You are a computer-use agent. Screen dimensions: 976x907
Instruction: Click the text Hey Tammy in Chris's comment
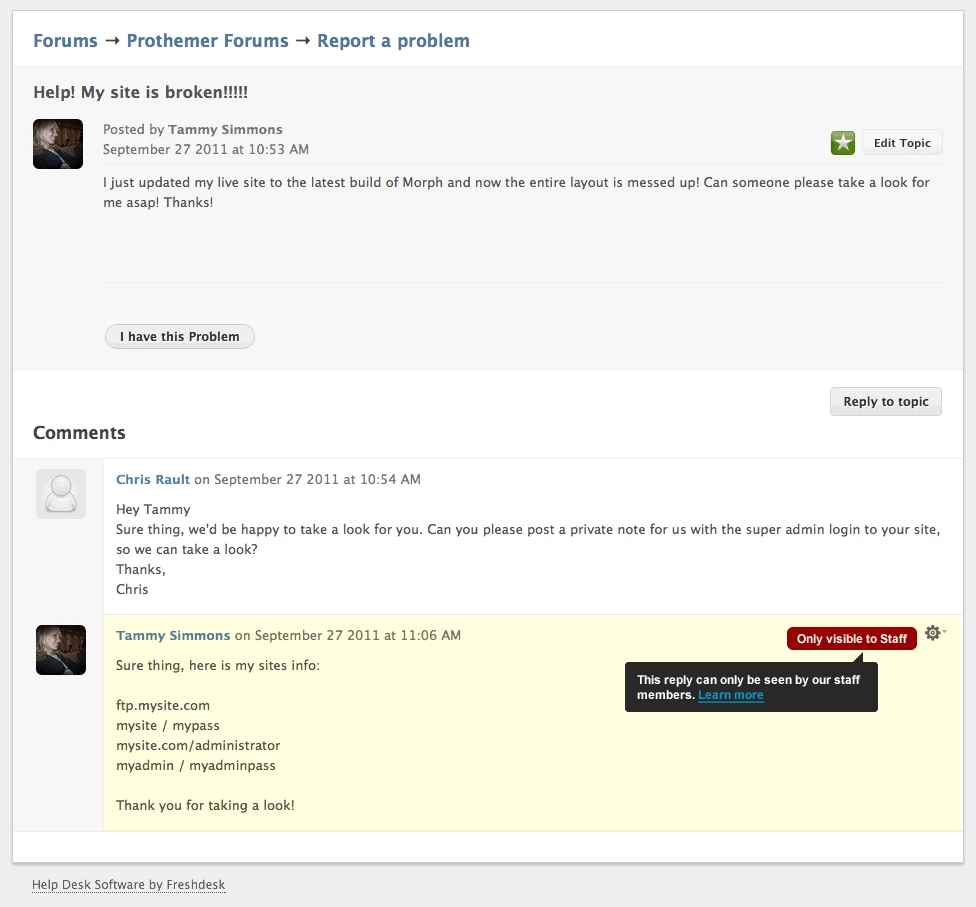tap(153, 509)
